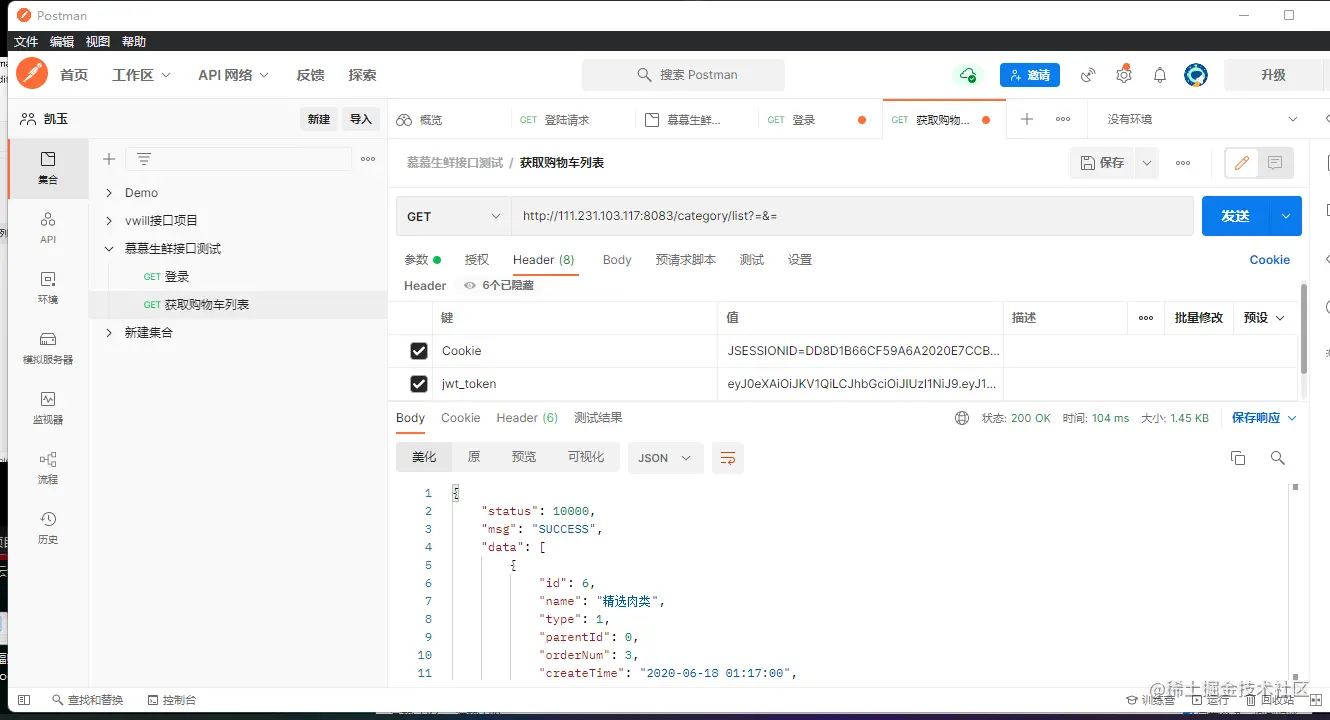Collapse the 慕慕生鲜接口测试 collection
This screenshot has height=720, width=1330.
[109, 249]
